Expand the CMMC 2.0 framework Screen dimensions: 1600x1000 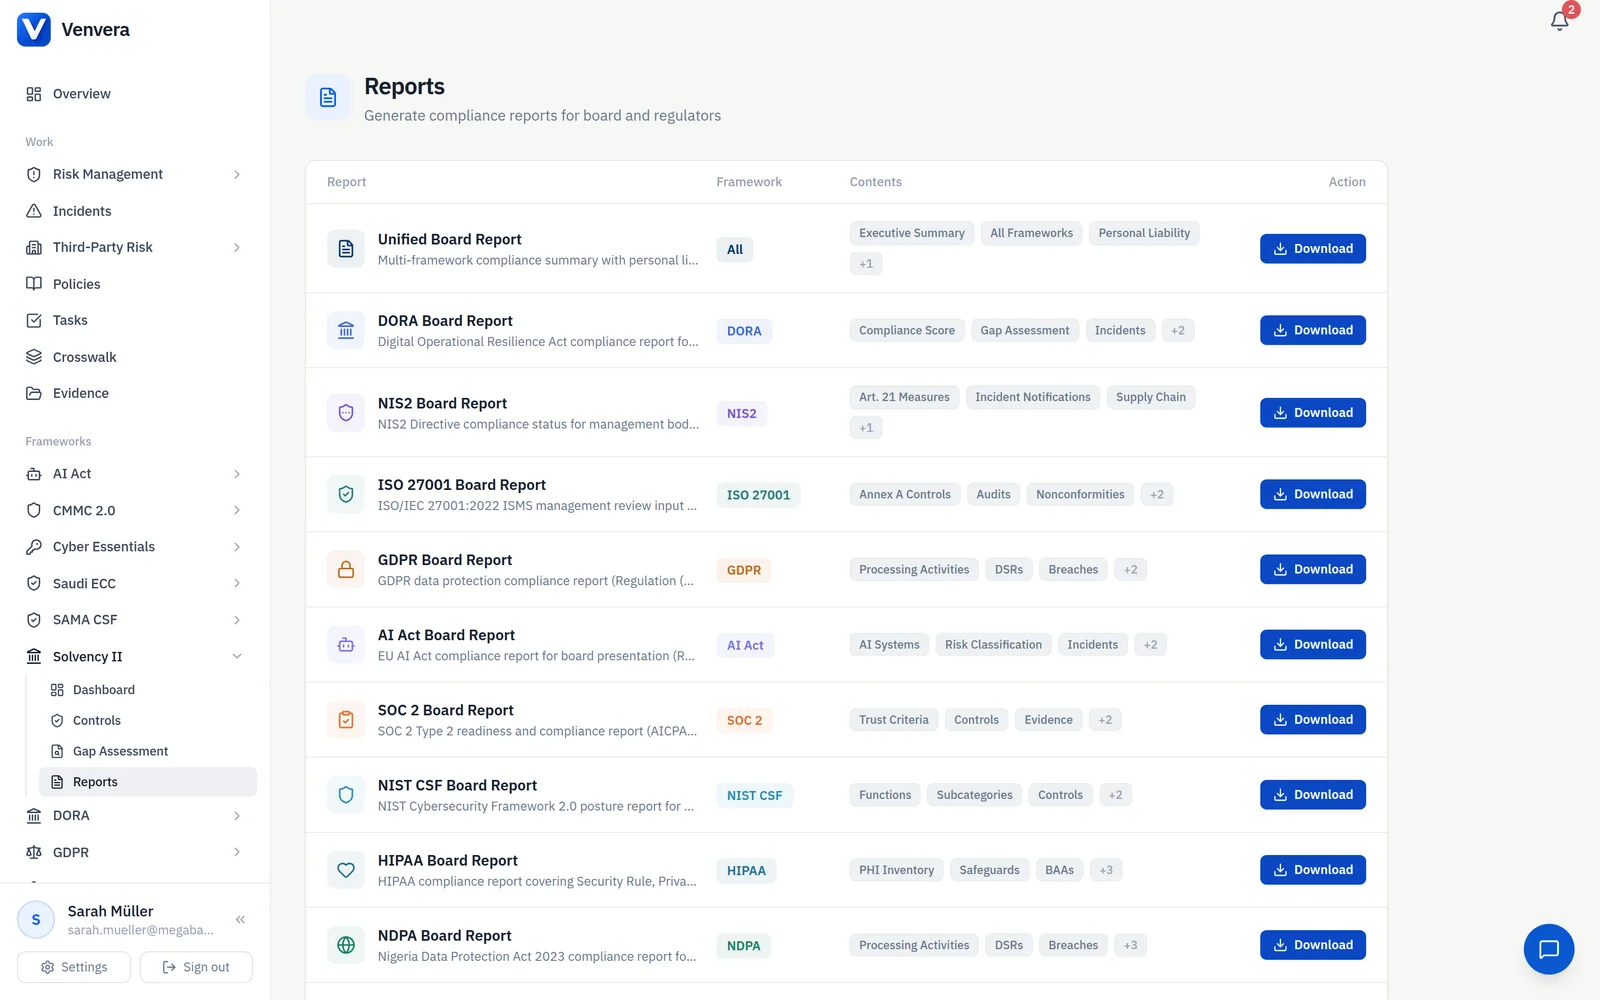[237, 510]
